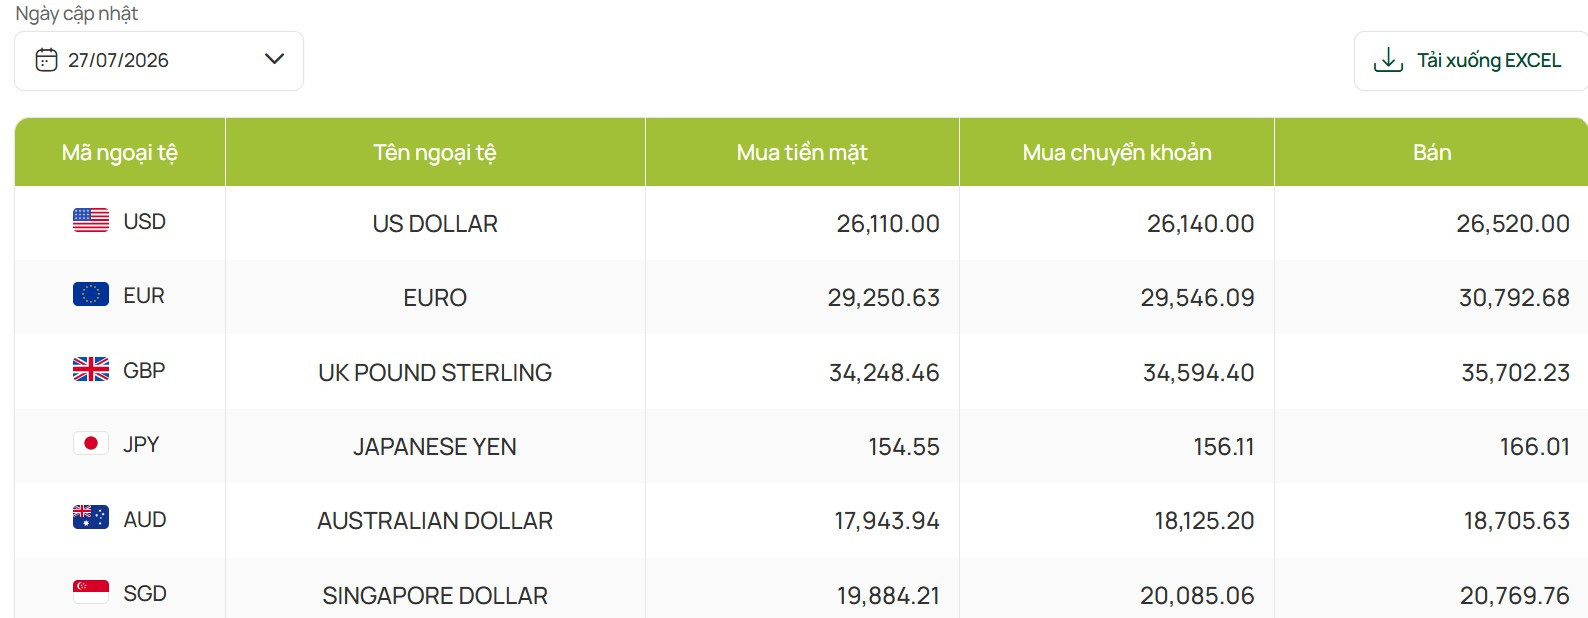Viewport: 1588px width, 618px height.
Task: Select the US DOLLAR currency name
Action: [x=435, y=224]
